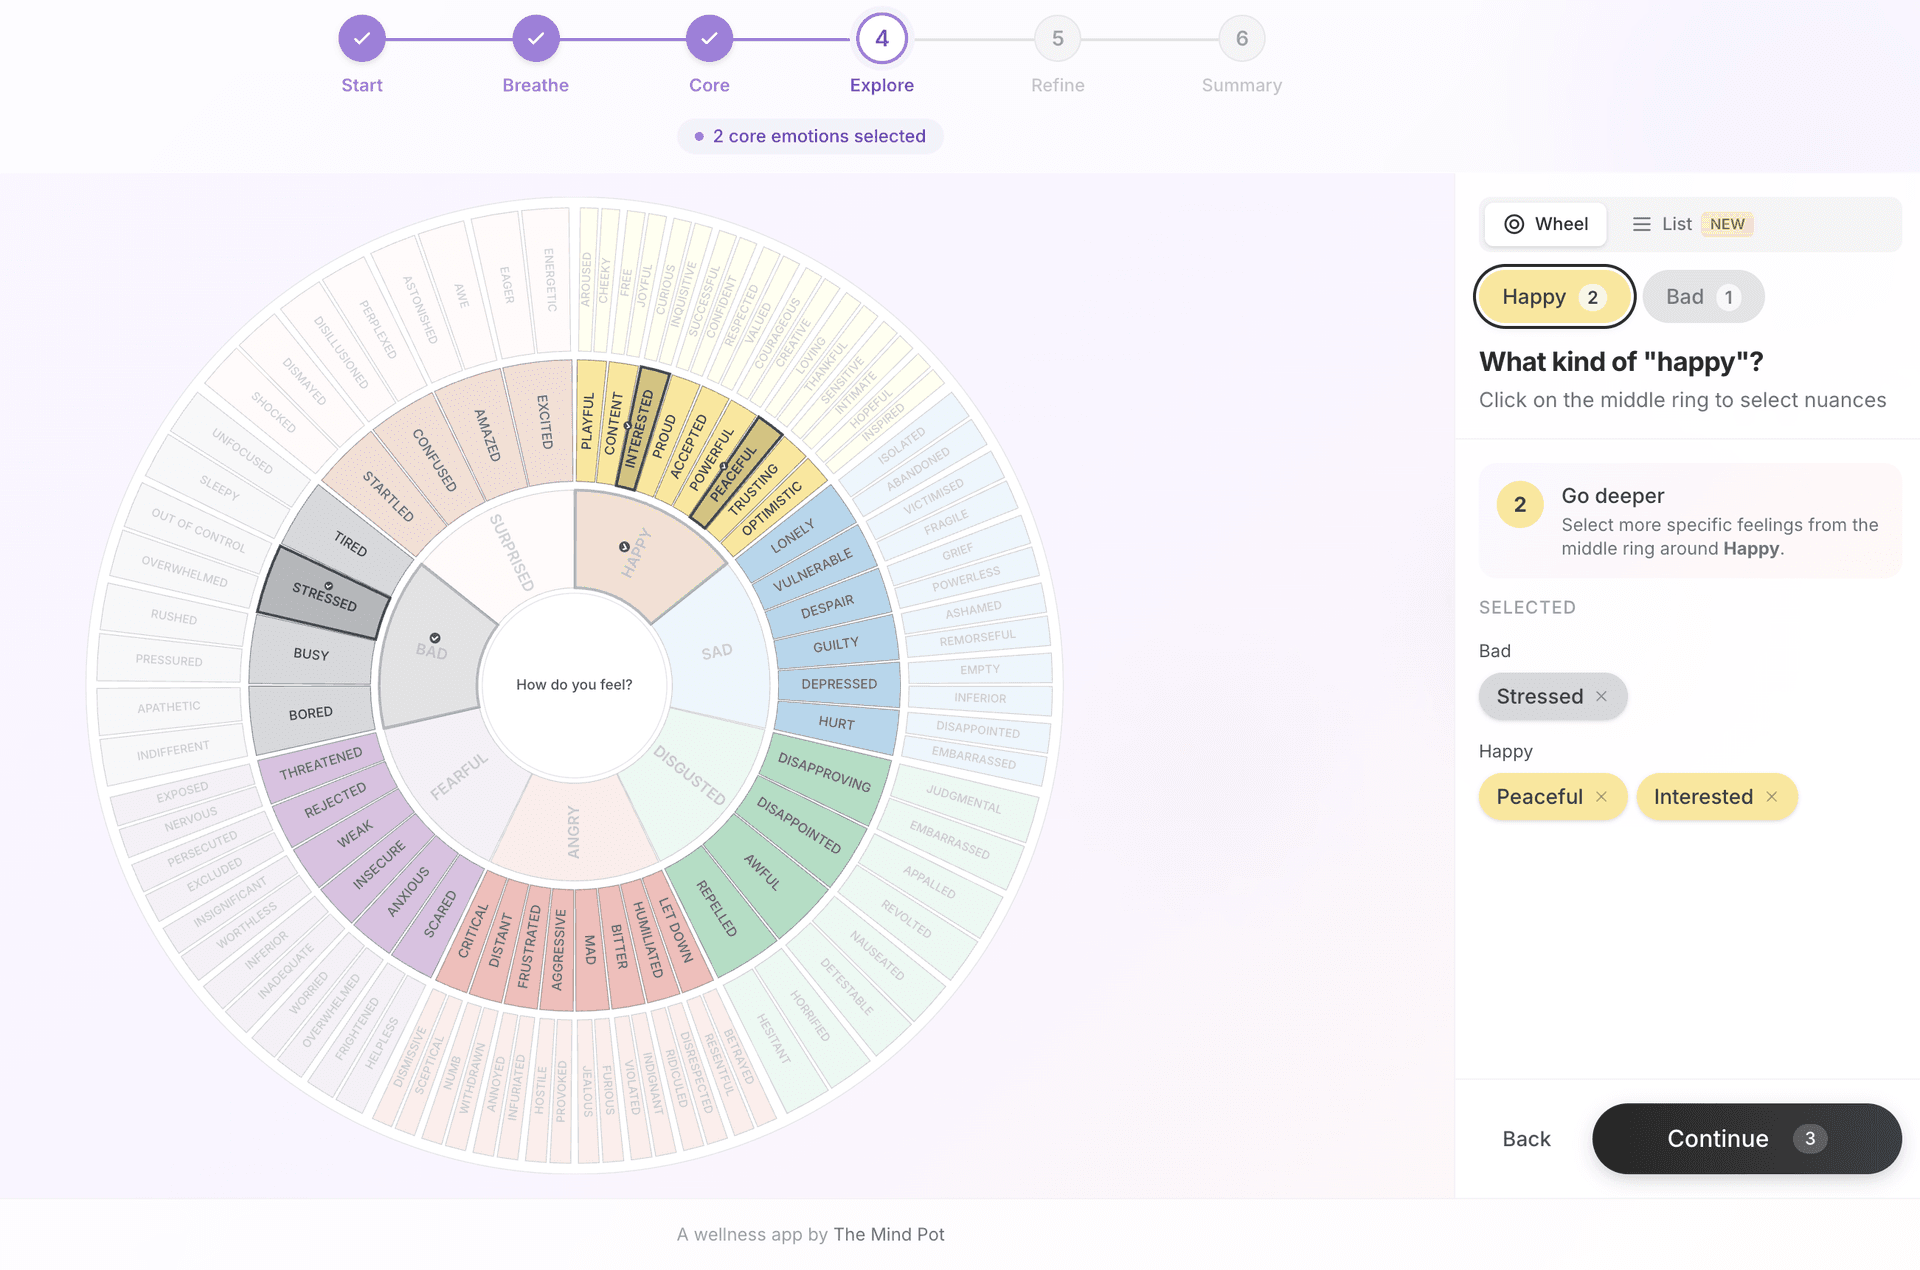This screenshot has height=1270, width=1920.
Task: Deselect the STRESSED wheel segment
Action: click(324, 594)
